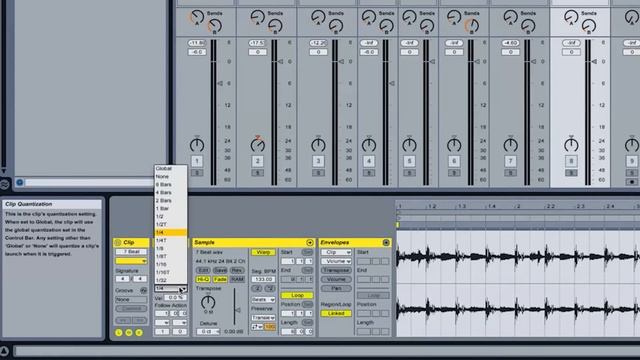The width and height of the screenshot is (640, 360).
Task: Toggle track 3 activator button
Action: click(x=318, y=161)
